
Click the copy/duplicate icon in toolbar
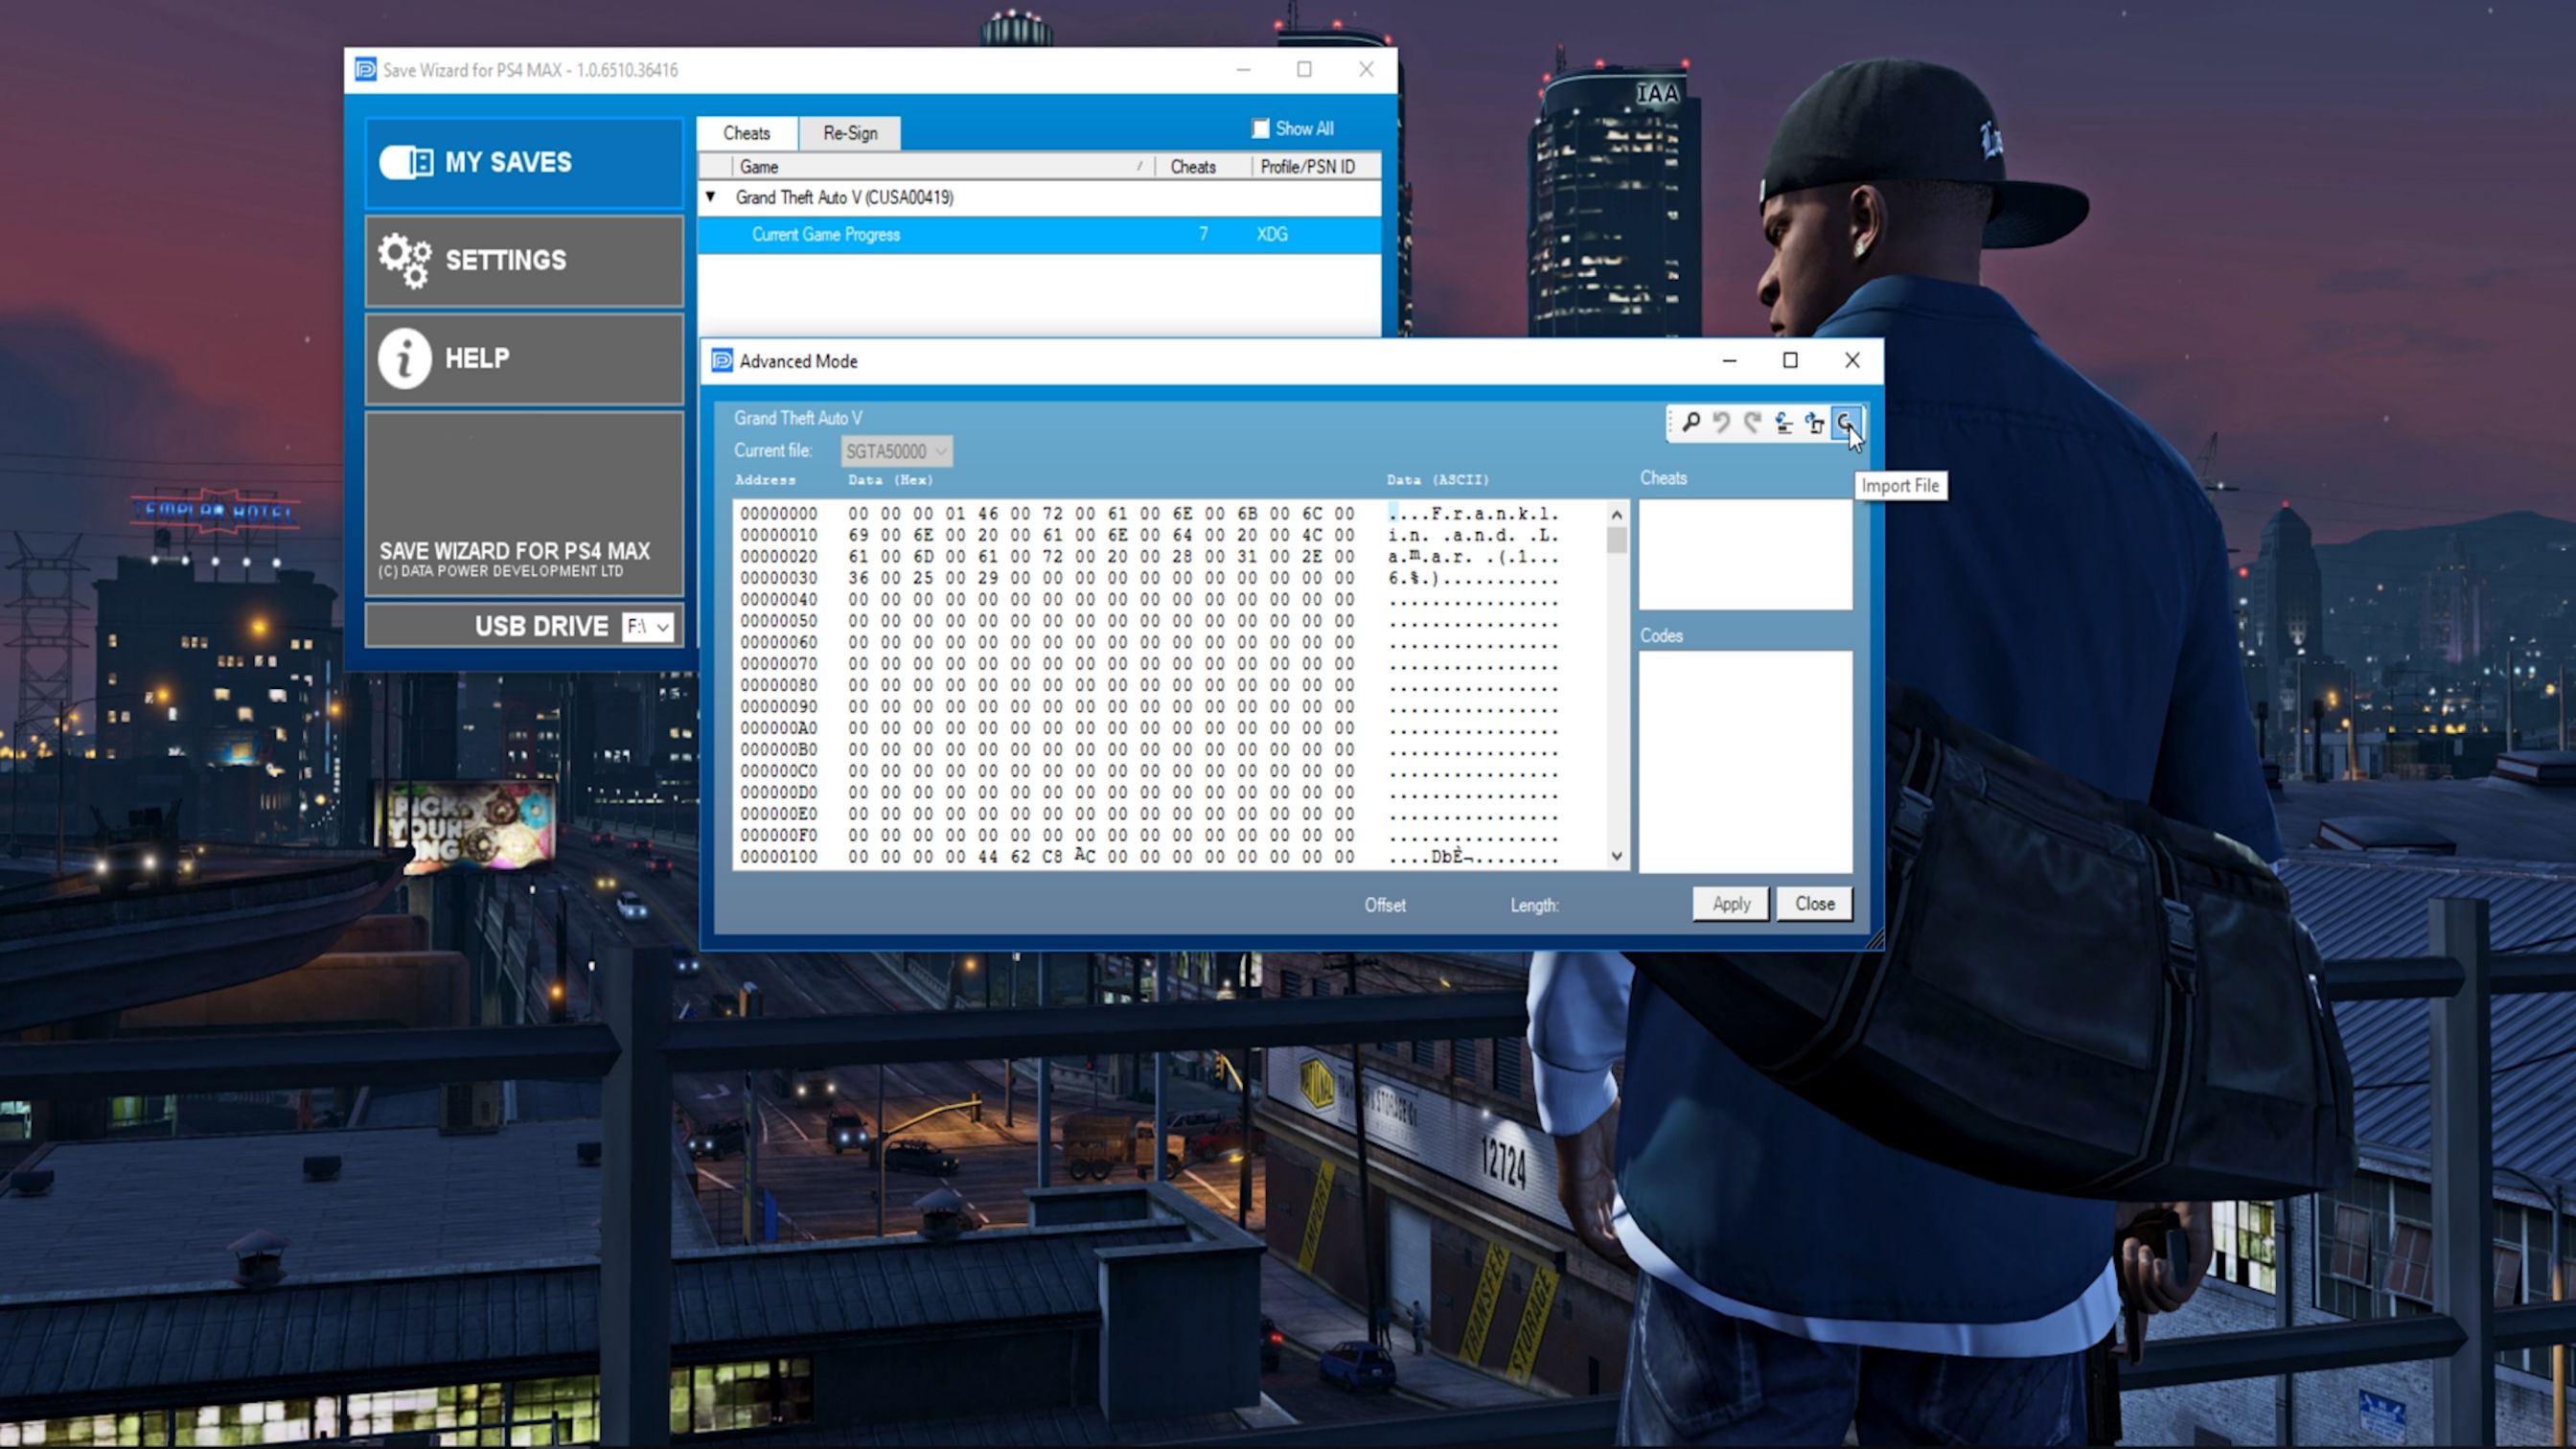coord(1811,423)
